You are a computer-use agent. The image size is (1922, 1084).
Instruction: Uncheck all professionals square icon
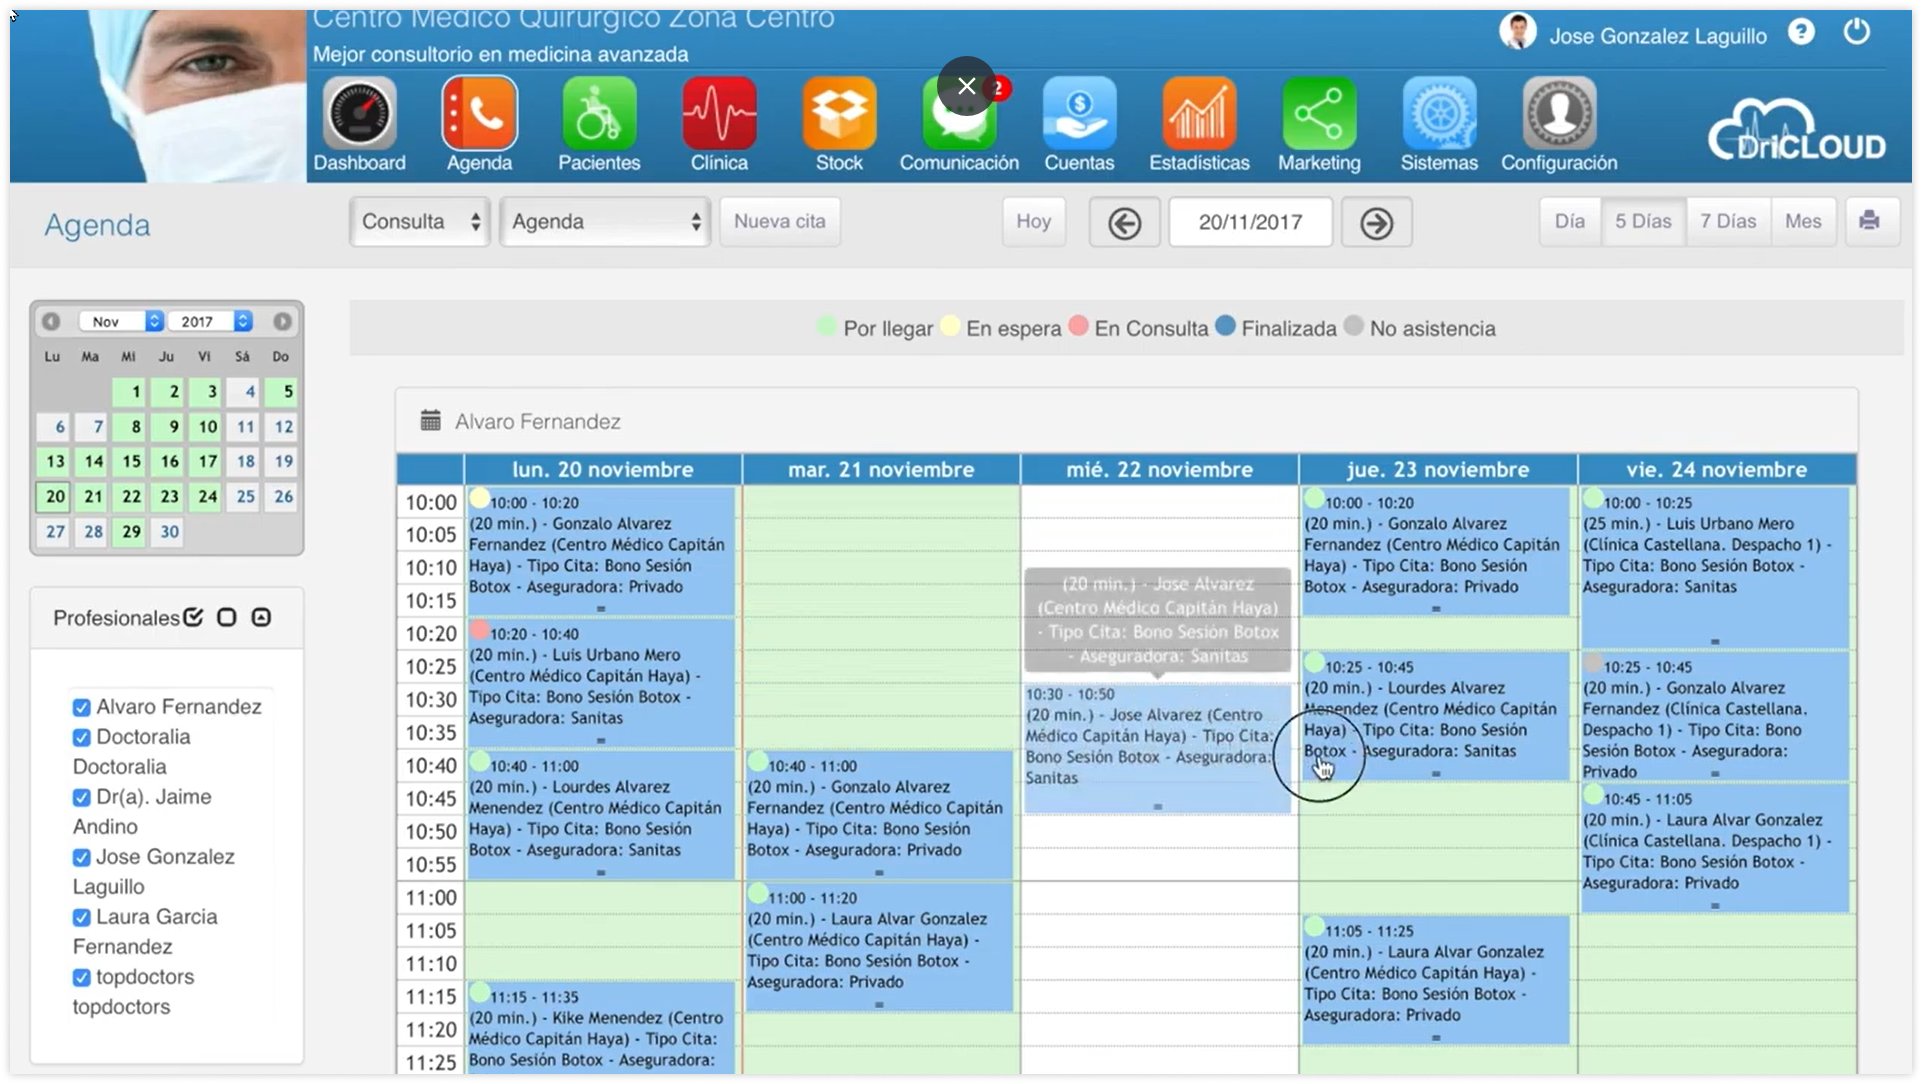pyautogui.click(x=227, y=617)
